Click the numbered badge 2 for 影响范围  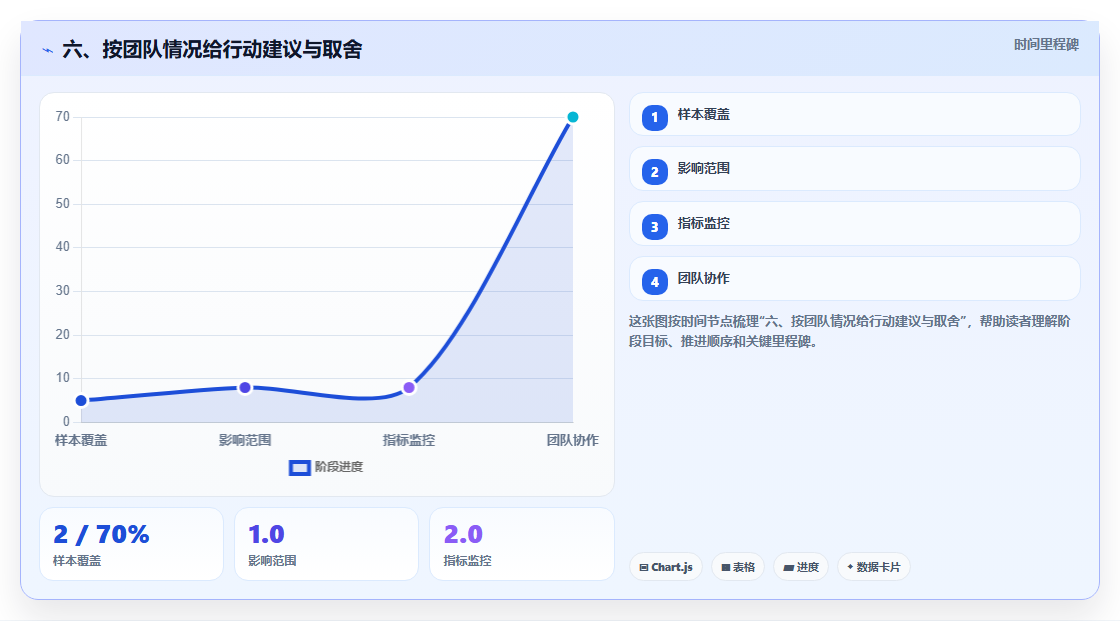pos(654,172)
